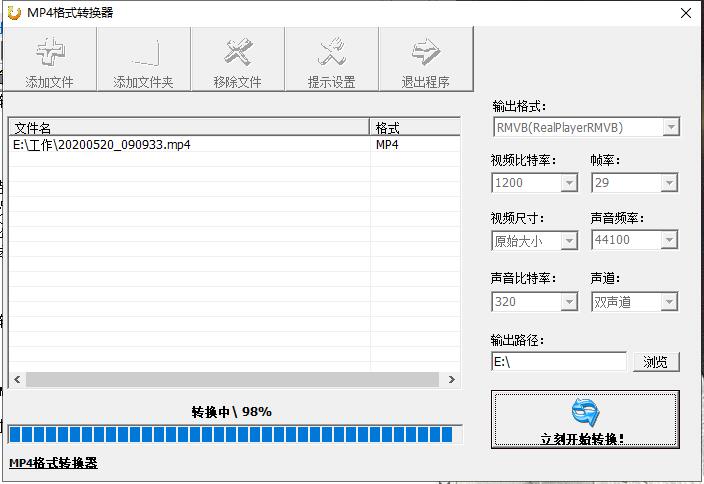Viewport: 704px width, 484px height.
Task: Close the MP4格式转换器 window
Action: point(686,13)
